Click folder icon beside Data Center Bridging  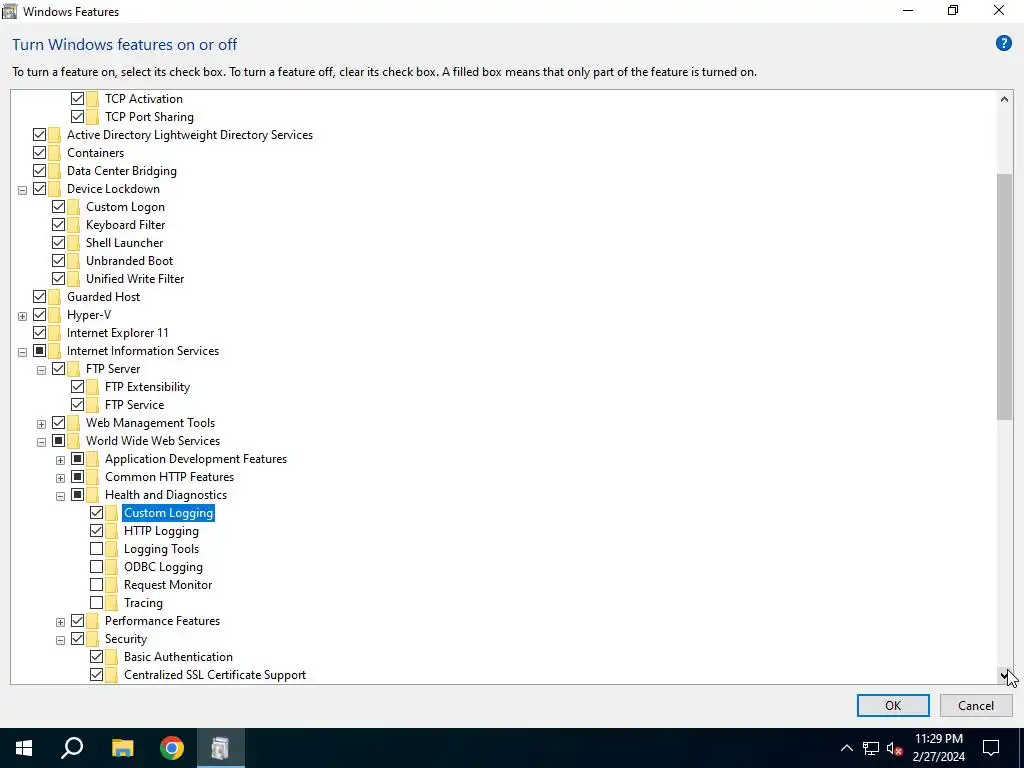pyautogui.click(x=54, y=170)
